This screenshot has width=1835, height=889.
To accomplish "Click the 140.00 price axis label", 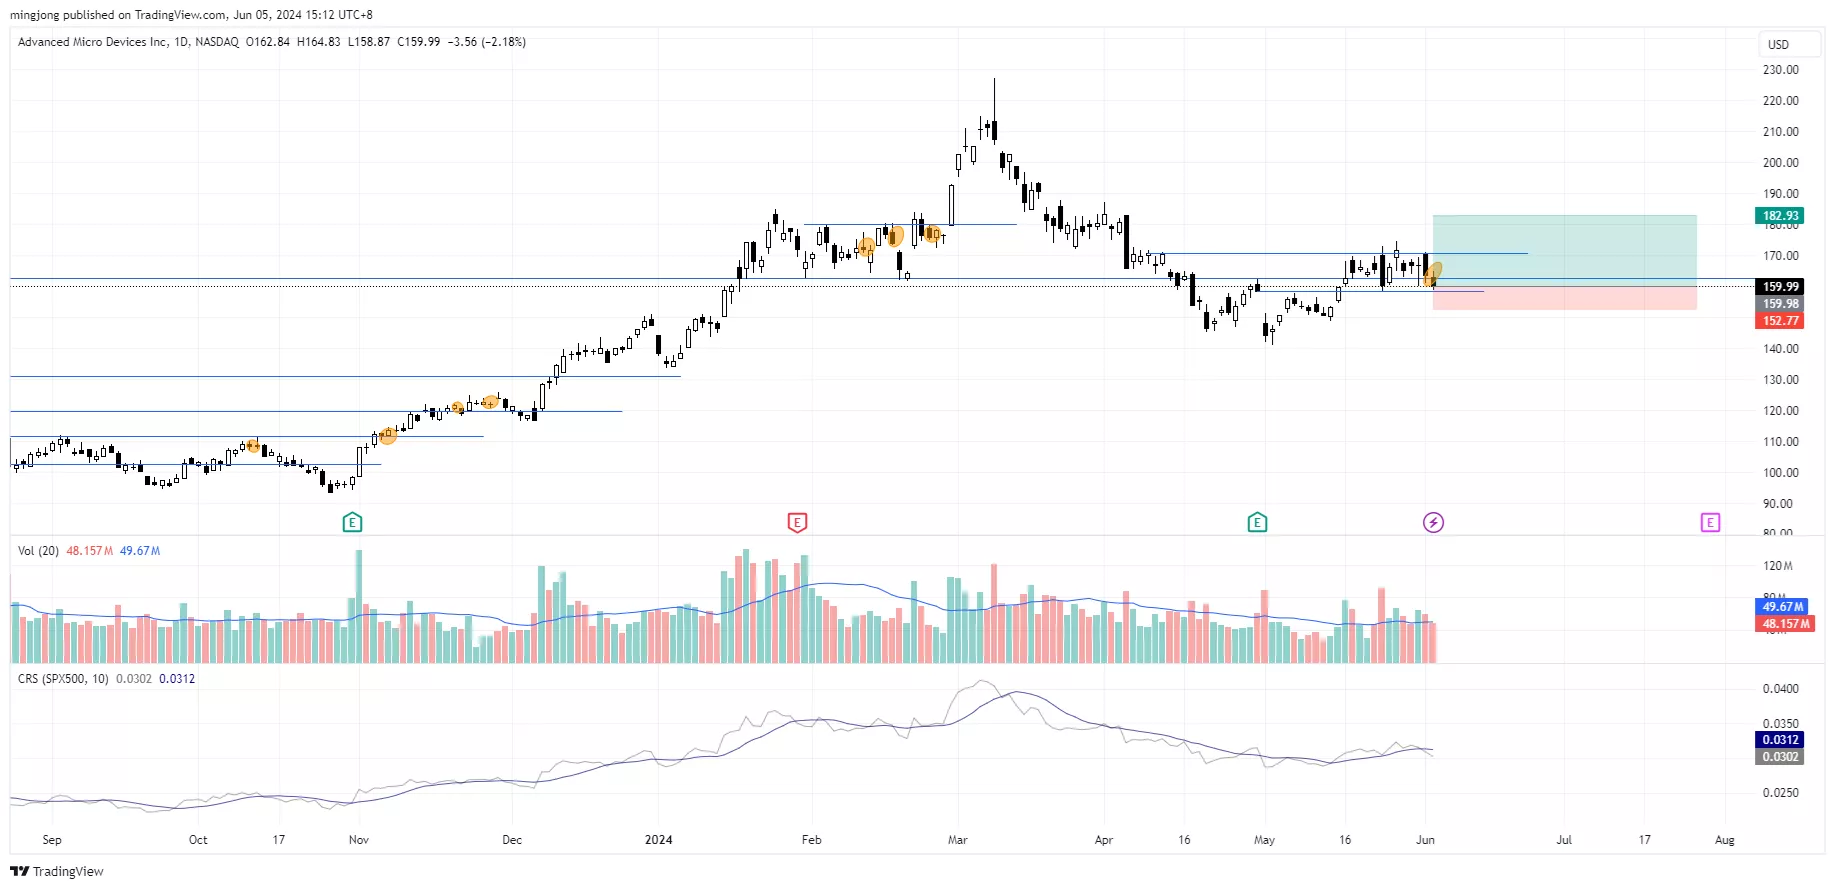I will pos(1781,349).
